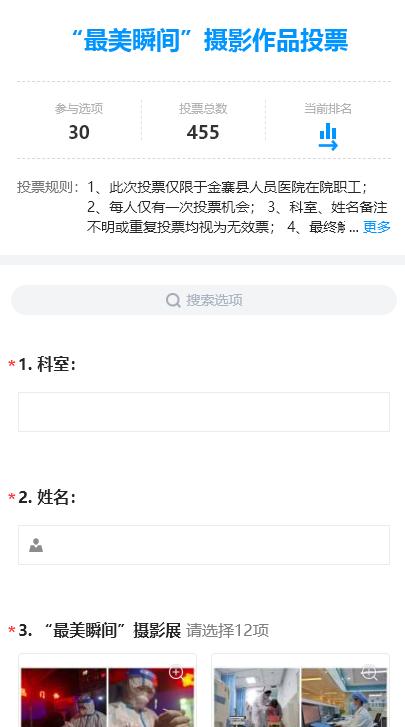Screen dimensions: 405x727
Task: Click the 投票总数 455 counter
Action: pos(203,122)
